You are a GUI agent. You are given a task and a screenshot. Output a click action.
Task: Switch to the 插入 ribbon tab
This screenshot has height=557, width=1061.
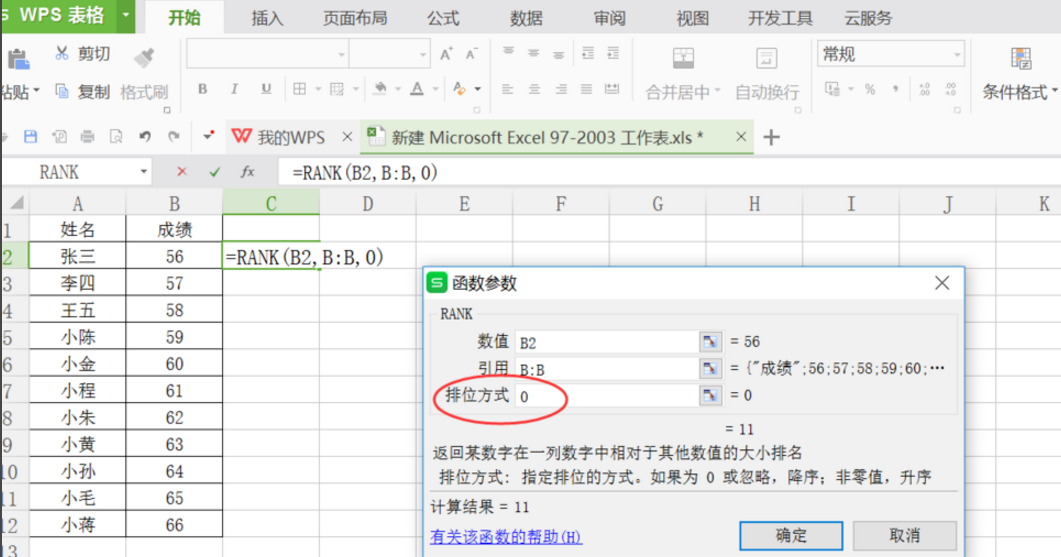pyautogui.click(x=267, y=18)
